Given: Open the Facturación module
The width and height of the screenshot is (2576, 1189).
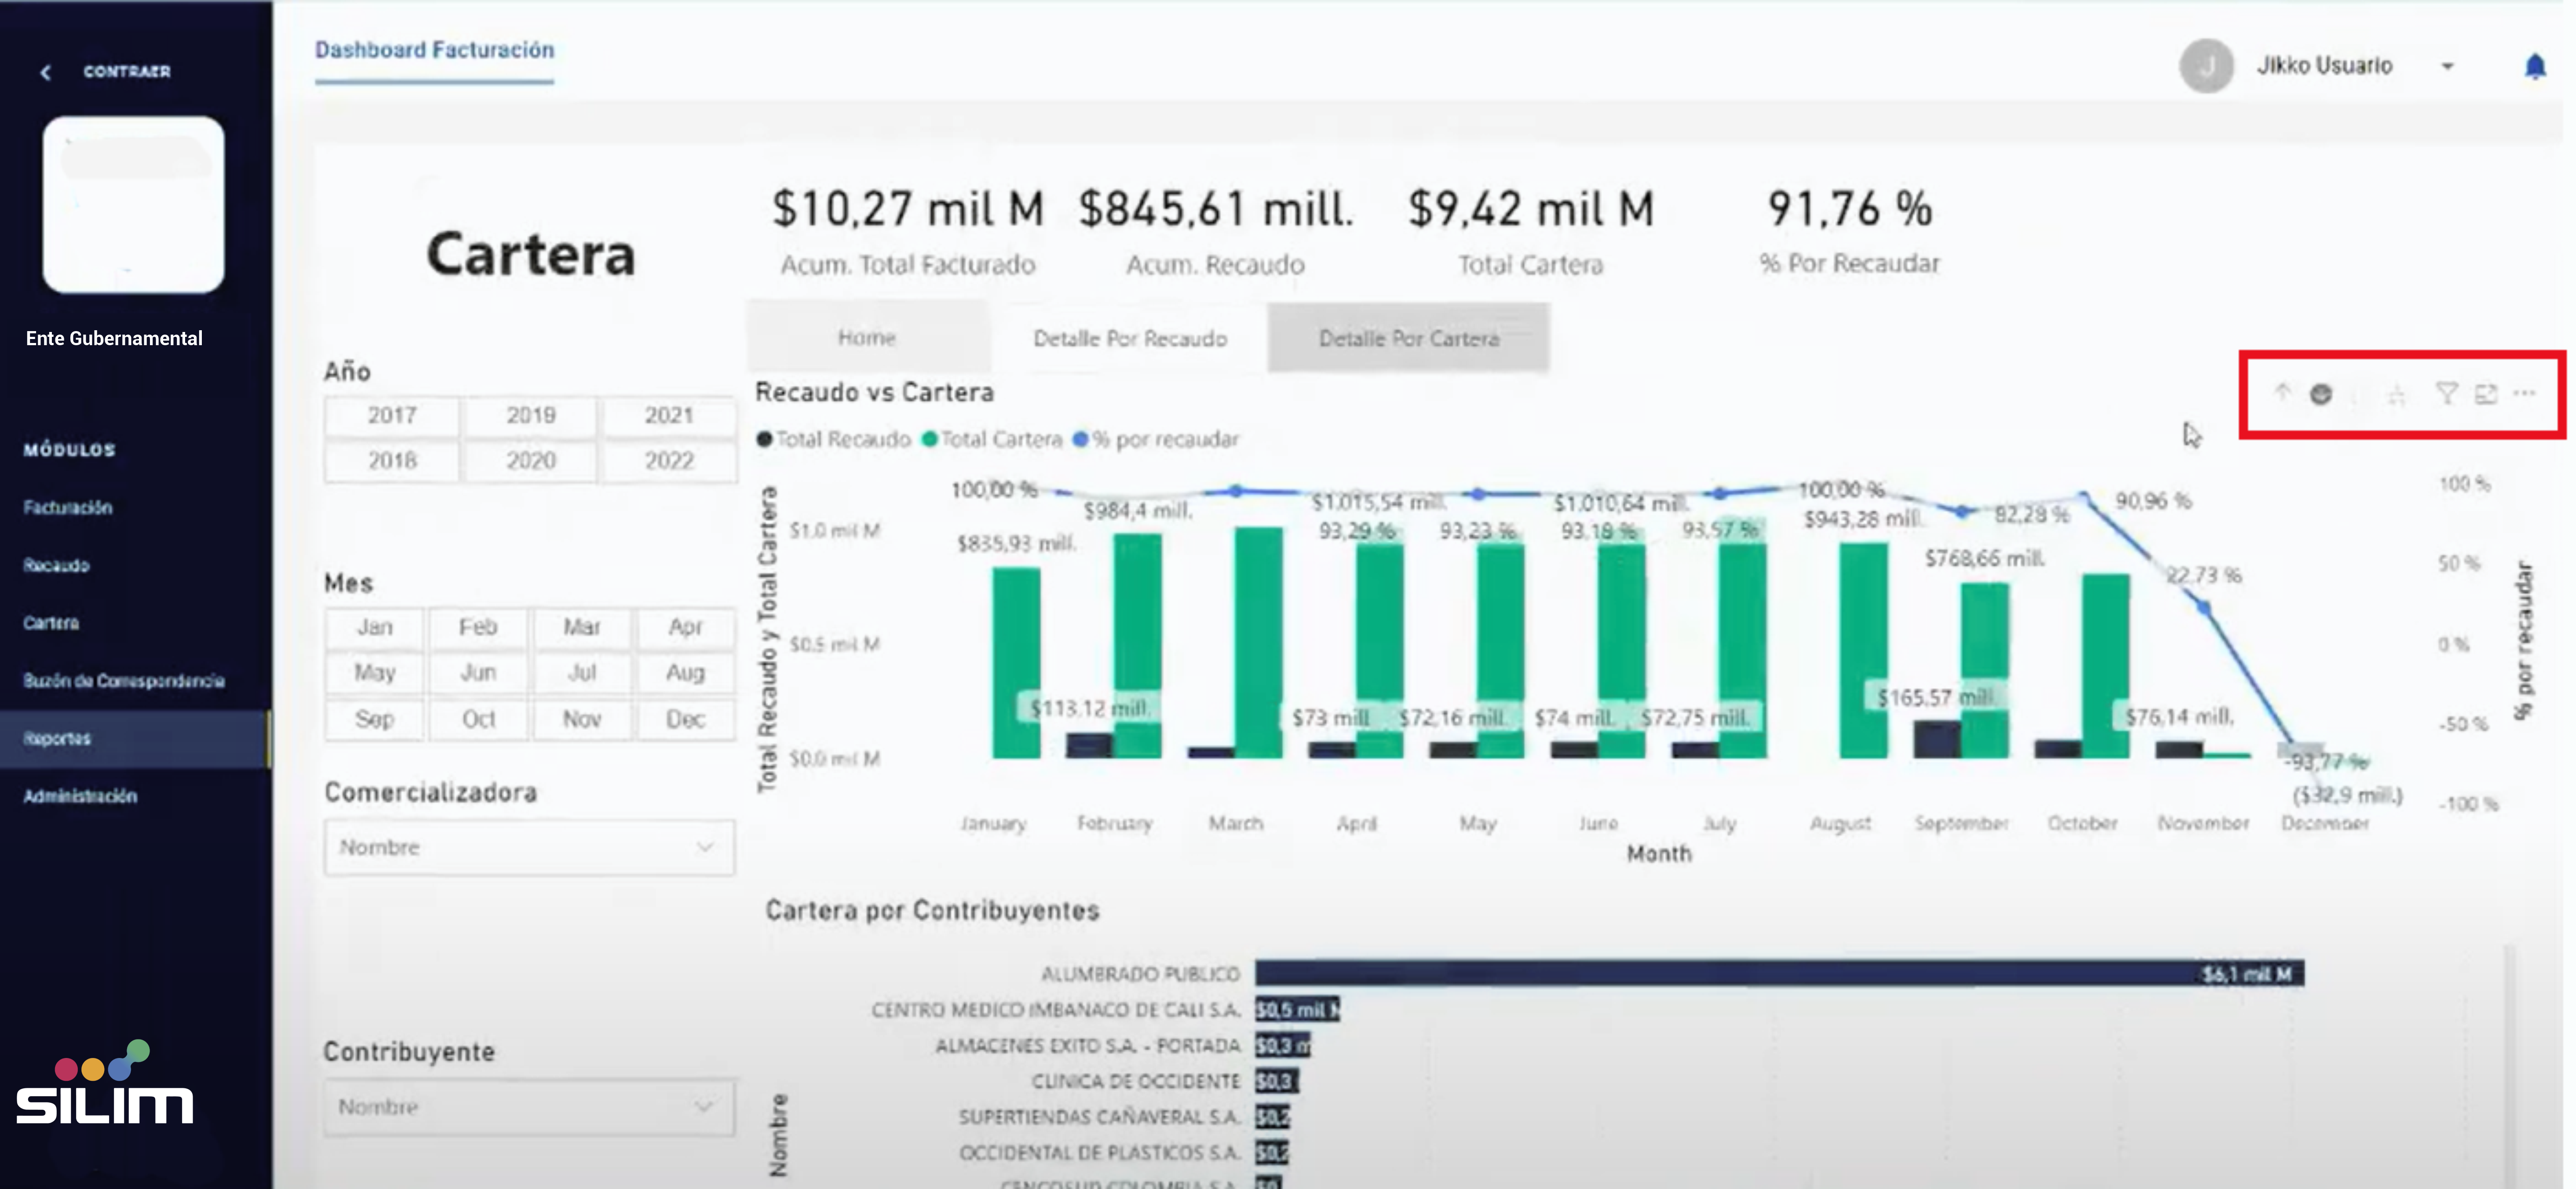Looking at the screenshot, I should coord(68,507).
